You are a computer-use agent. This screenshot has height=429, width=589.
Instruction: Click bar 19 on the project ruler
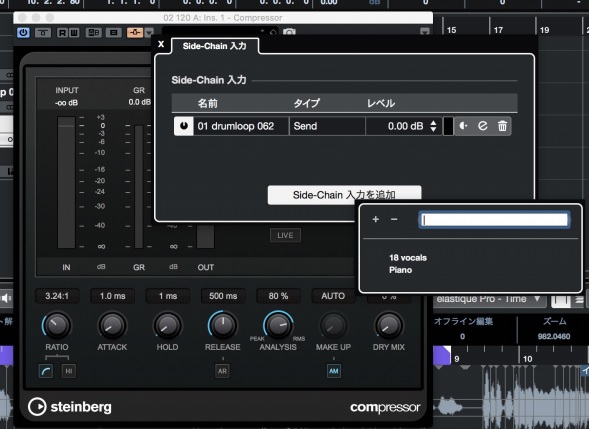point(544,30)
